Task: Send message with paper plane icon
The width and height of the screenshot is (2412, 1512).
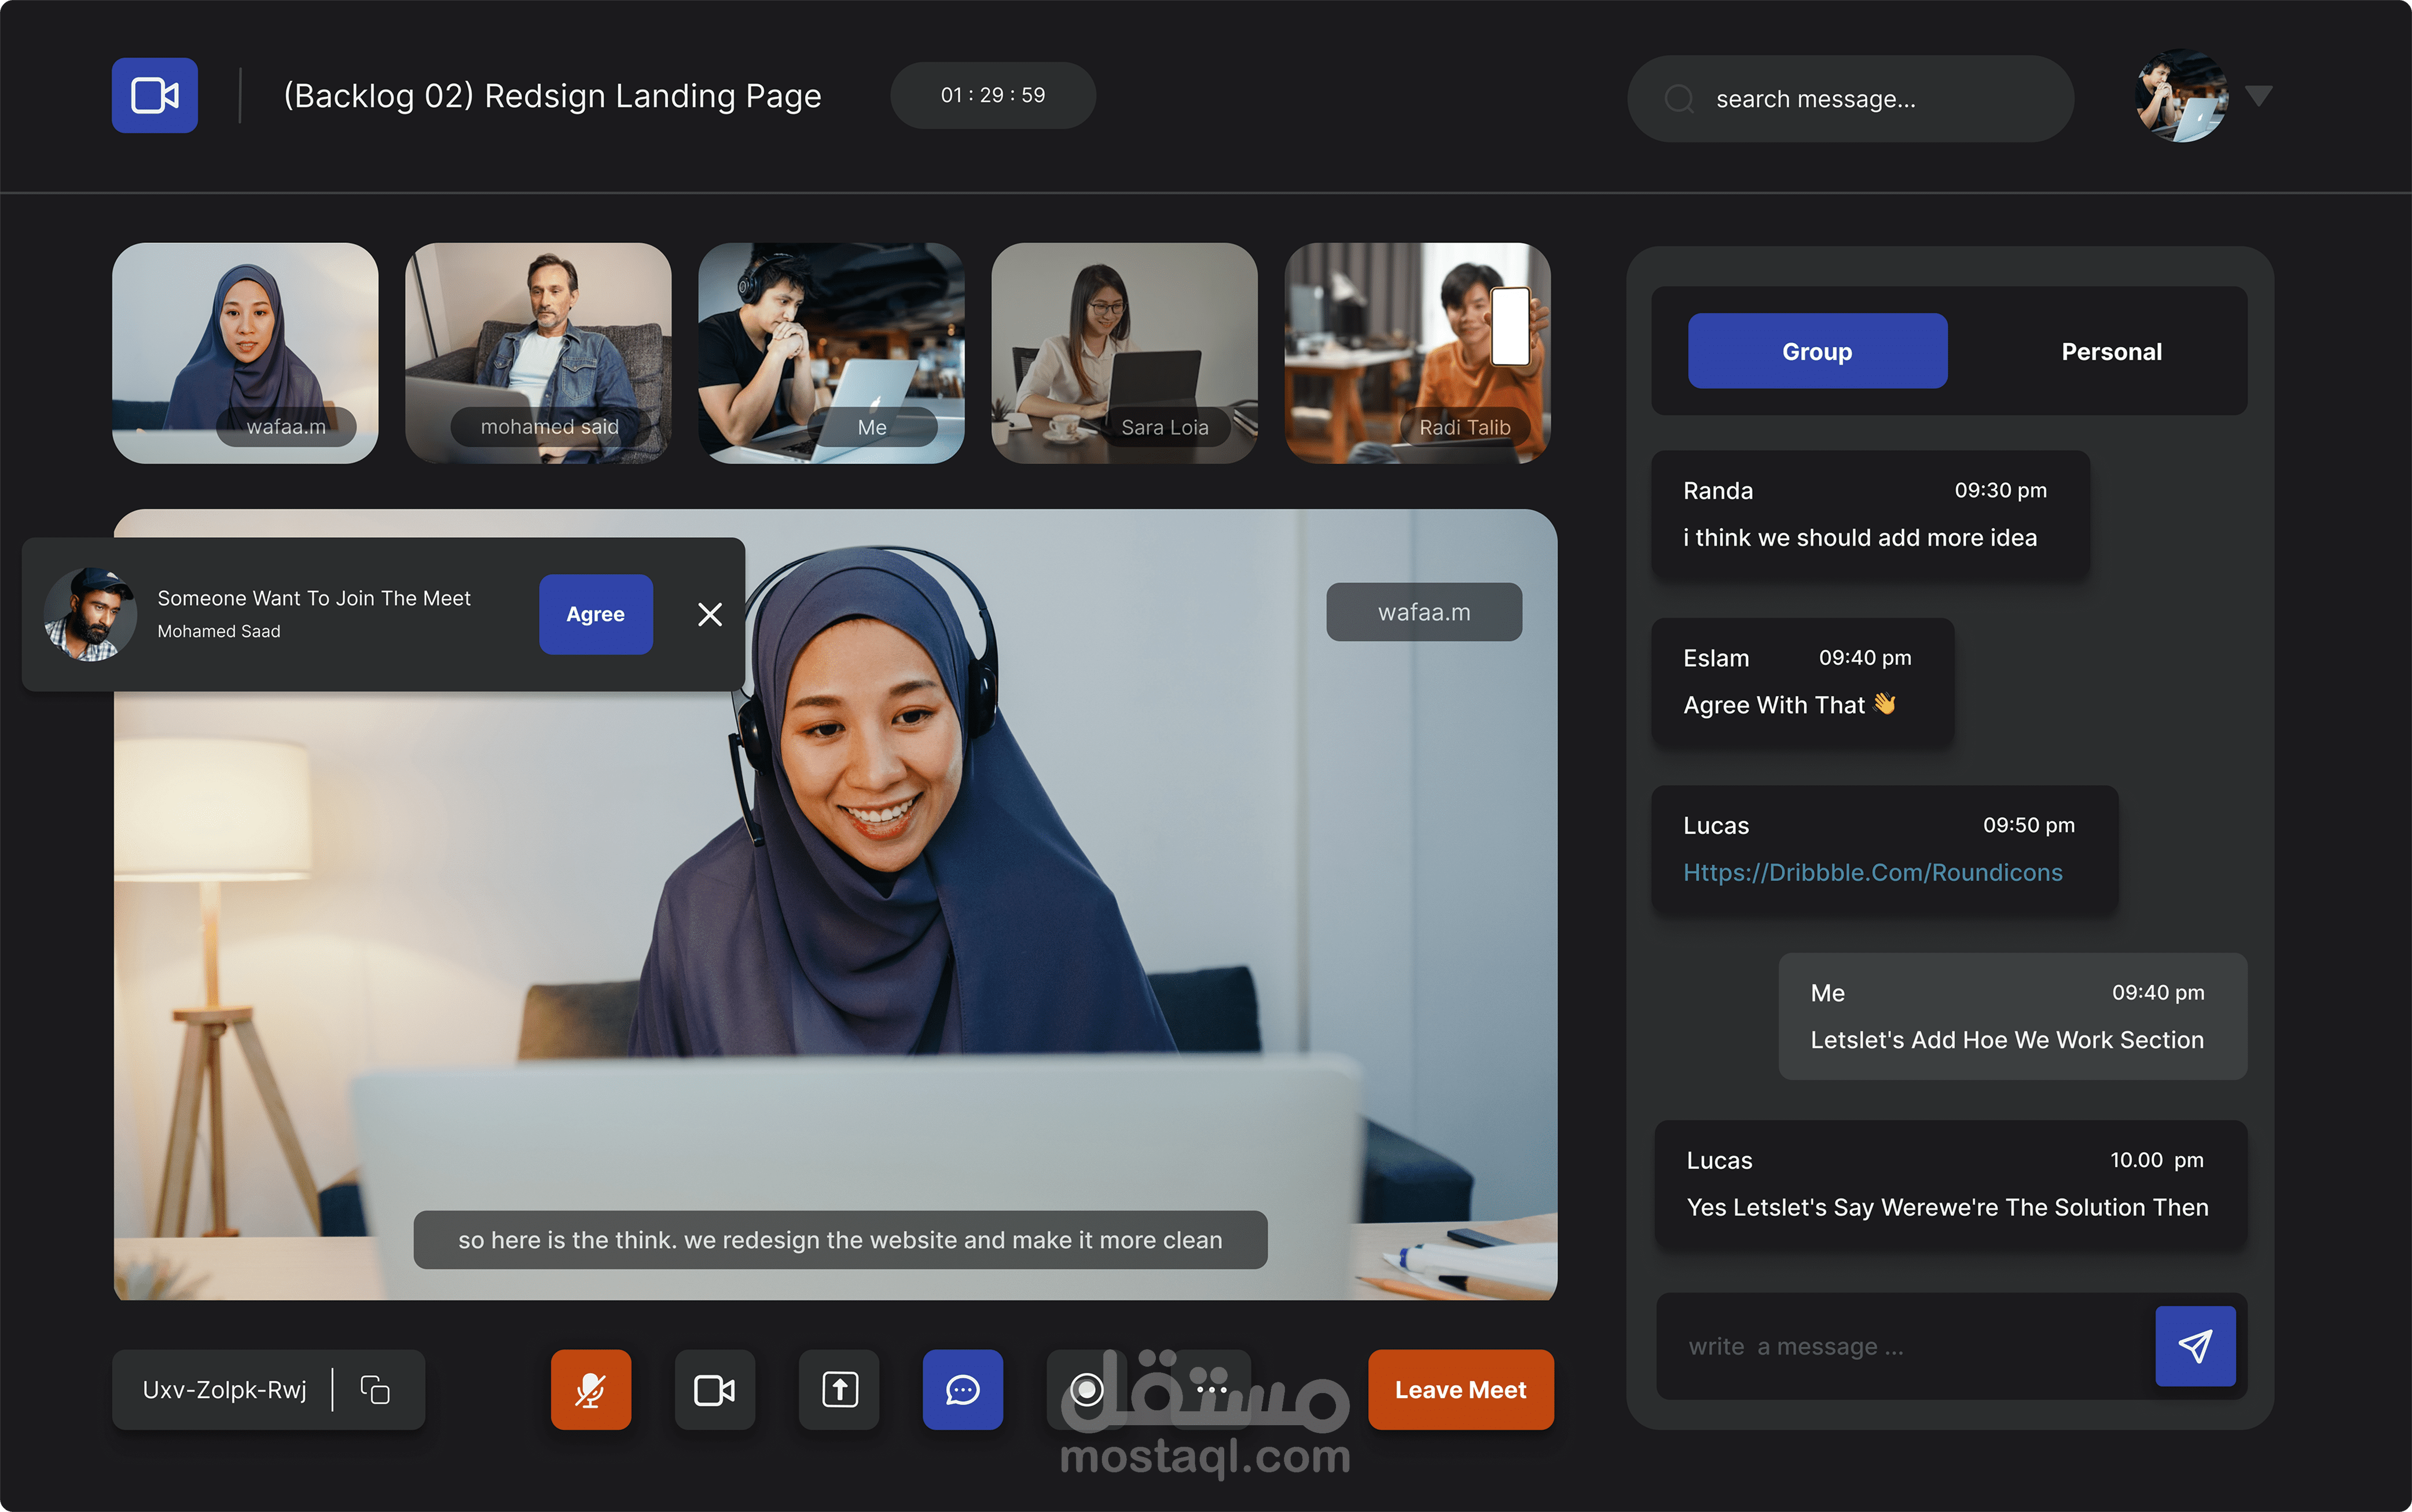Action: [x=2194, y=1345]
